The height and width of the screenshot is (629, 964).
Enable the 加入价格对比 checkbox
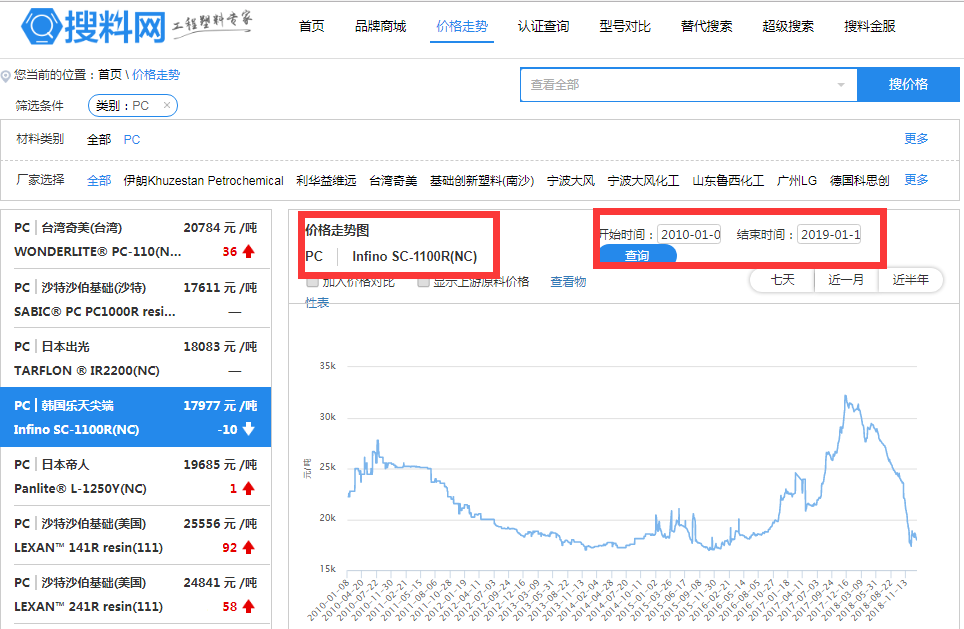312,282
